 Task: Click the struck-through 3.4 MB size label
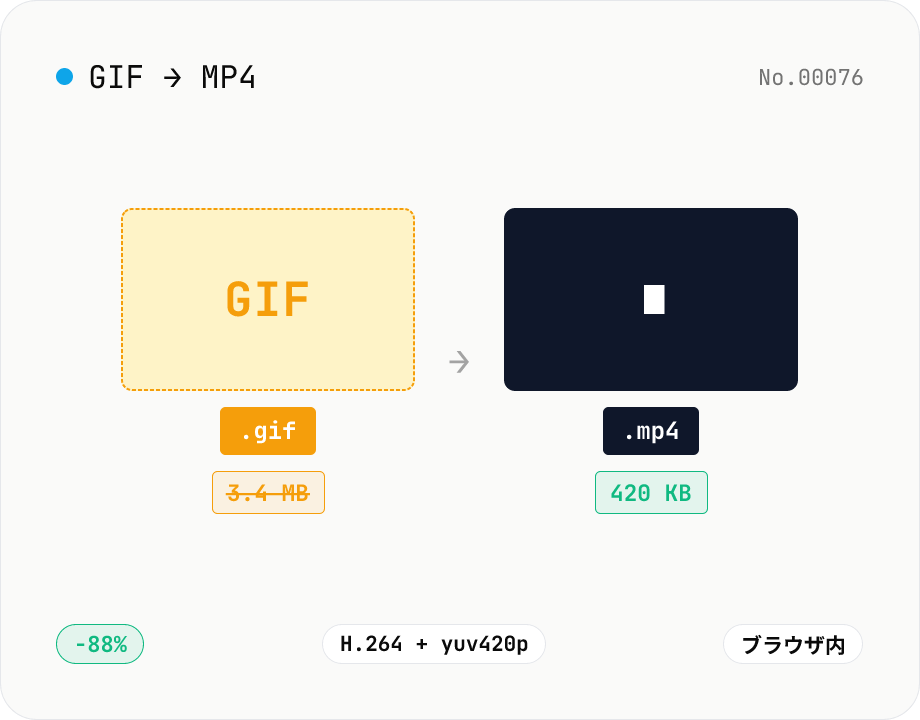[268, 492]
